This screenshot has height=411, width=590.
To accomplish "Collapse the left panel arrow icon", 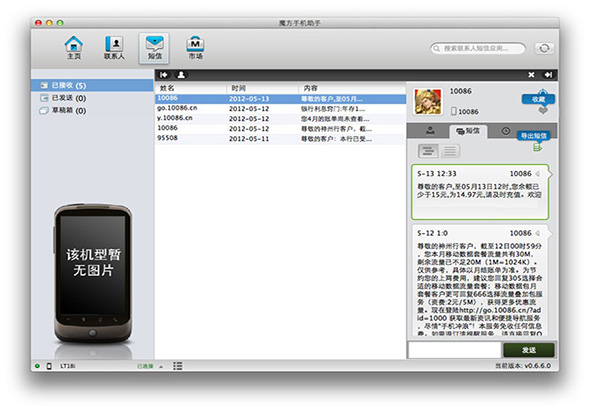I will [x=164, y=75].
